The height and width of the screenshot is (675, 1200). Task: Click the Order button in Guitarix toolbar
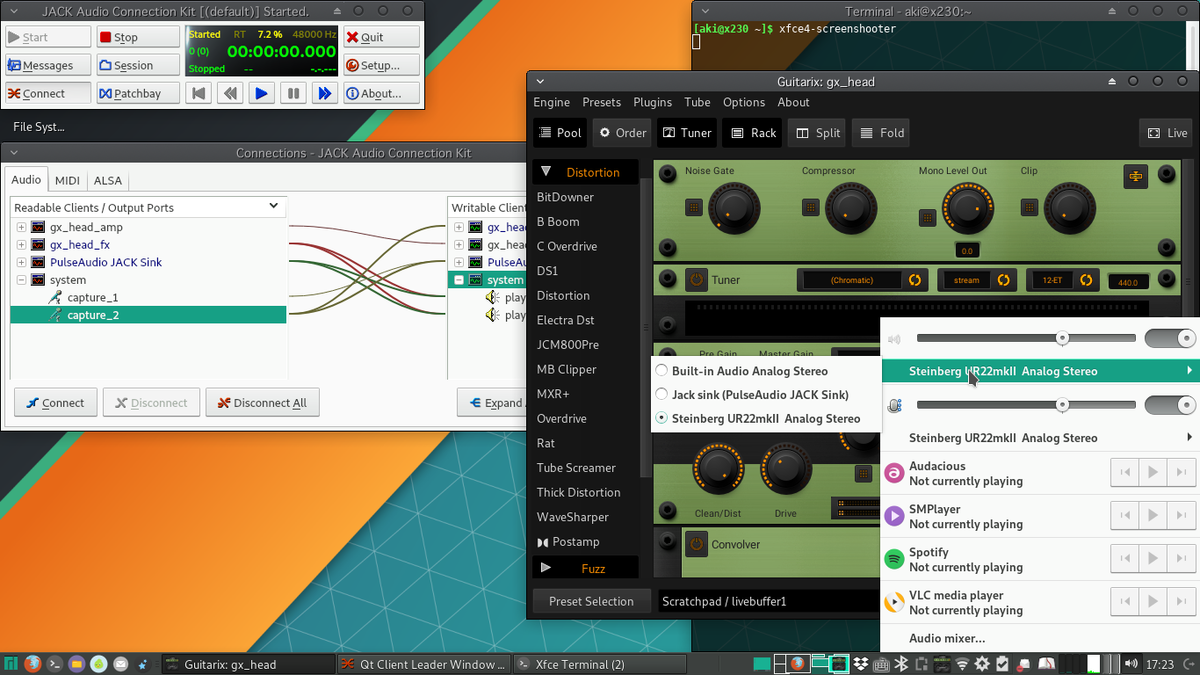[622, 132]
